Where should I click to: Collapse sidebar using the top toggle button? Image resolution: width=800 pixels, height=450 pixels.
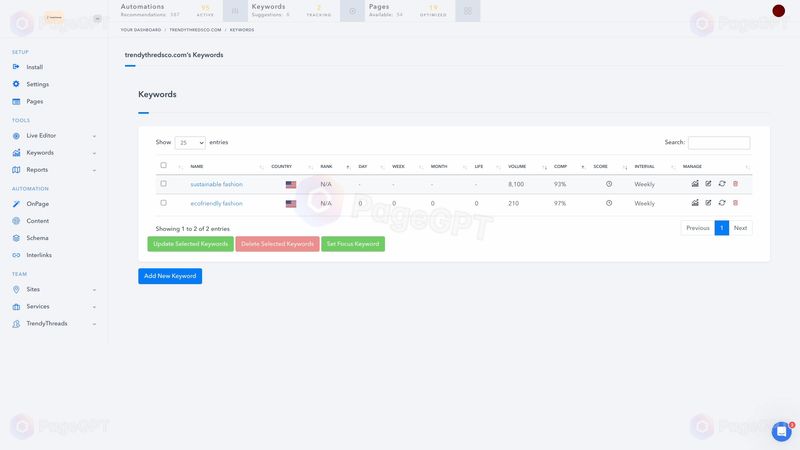(x=97, y=18)
